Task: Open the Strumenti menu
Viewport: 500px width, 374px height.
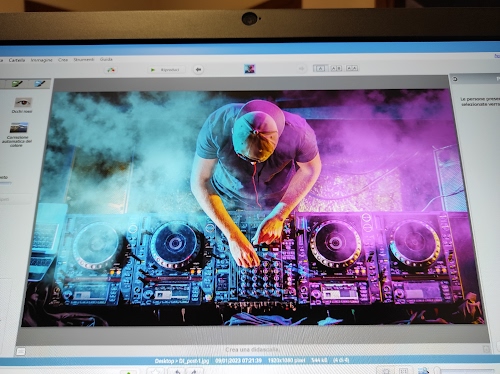Action: (x=84, y=59)
